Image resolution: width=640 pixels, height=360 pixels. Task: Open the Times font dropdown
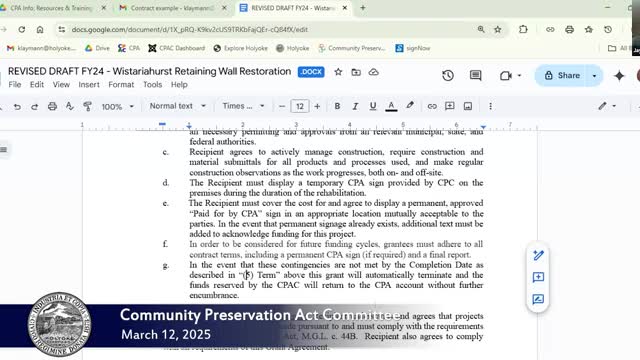click(243, 106)
